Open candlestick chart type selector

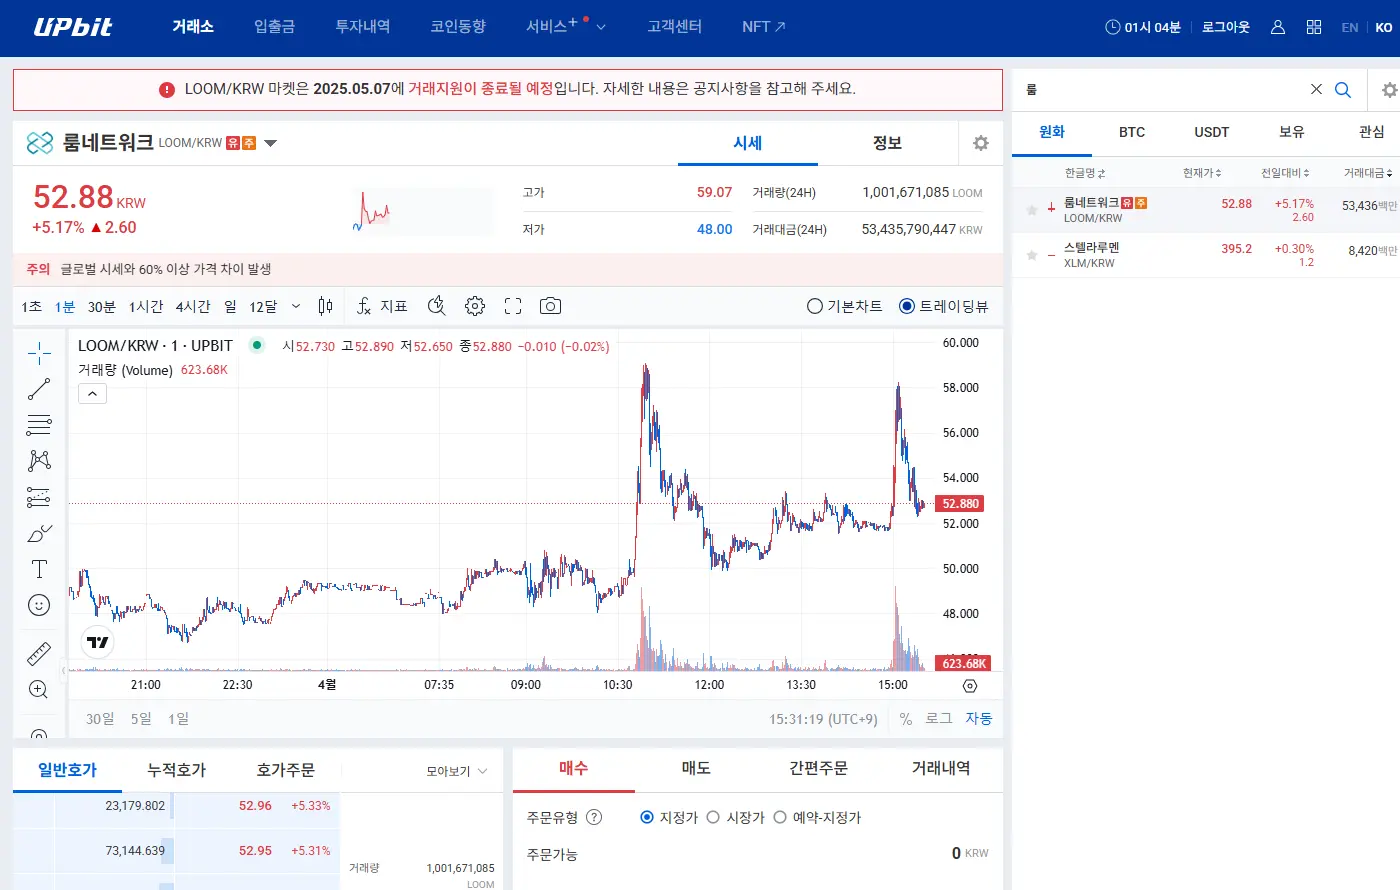(325, 306)
